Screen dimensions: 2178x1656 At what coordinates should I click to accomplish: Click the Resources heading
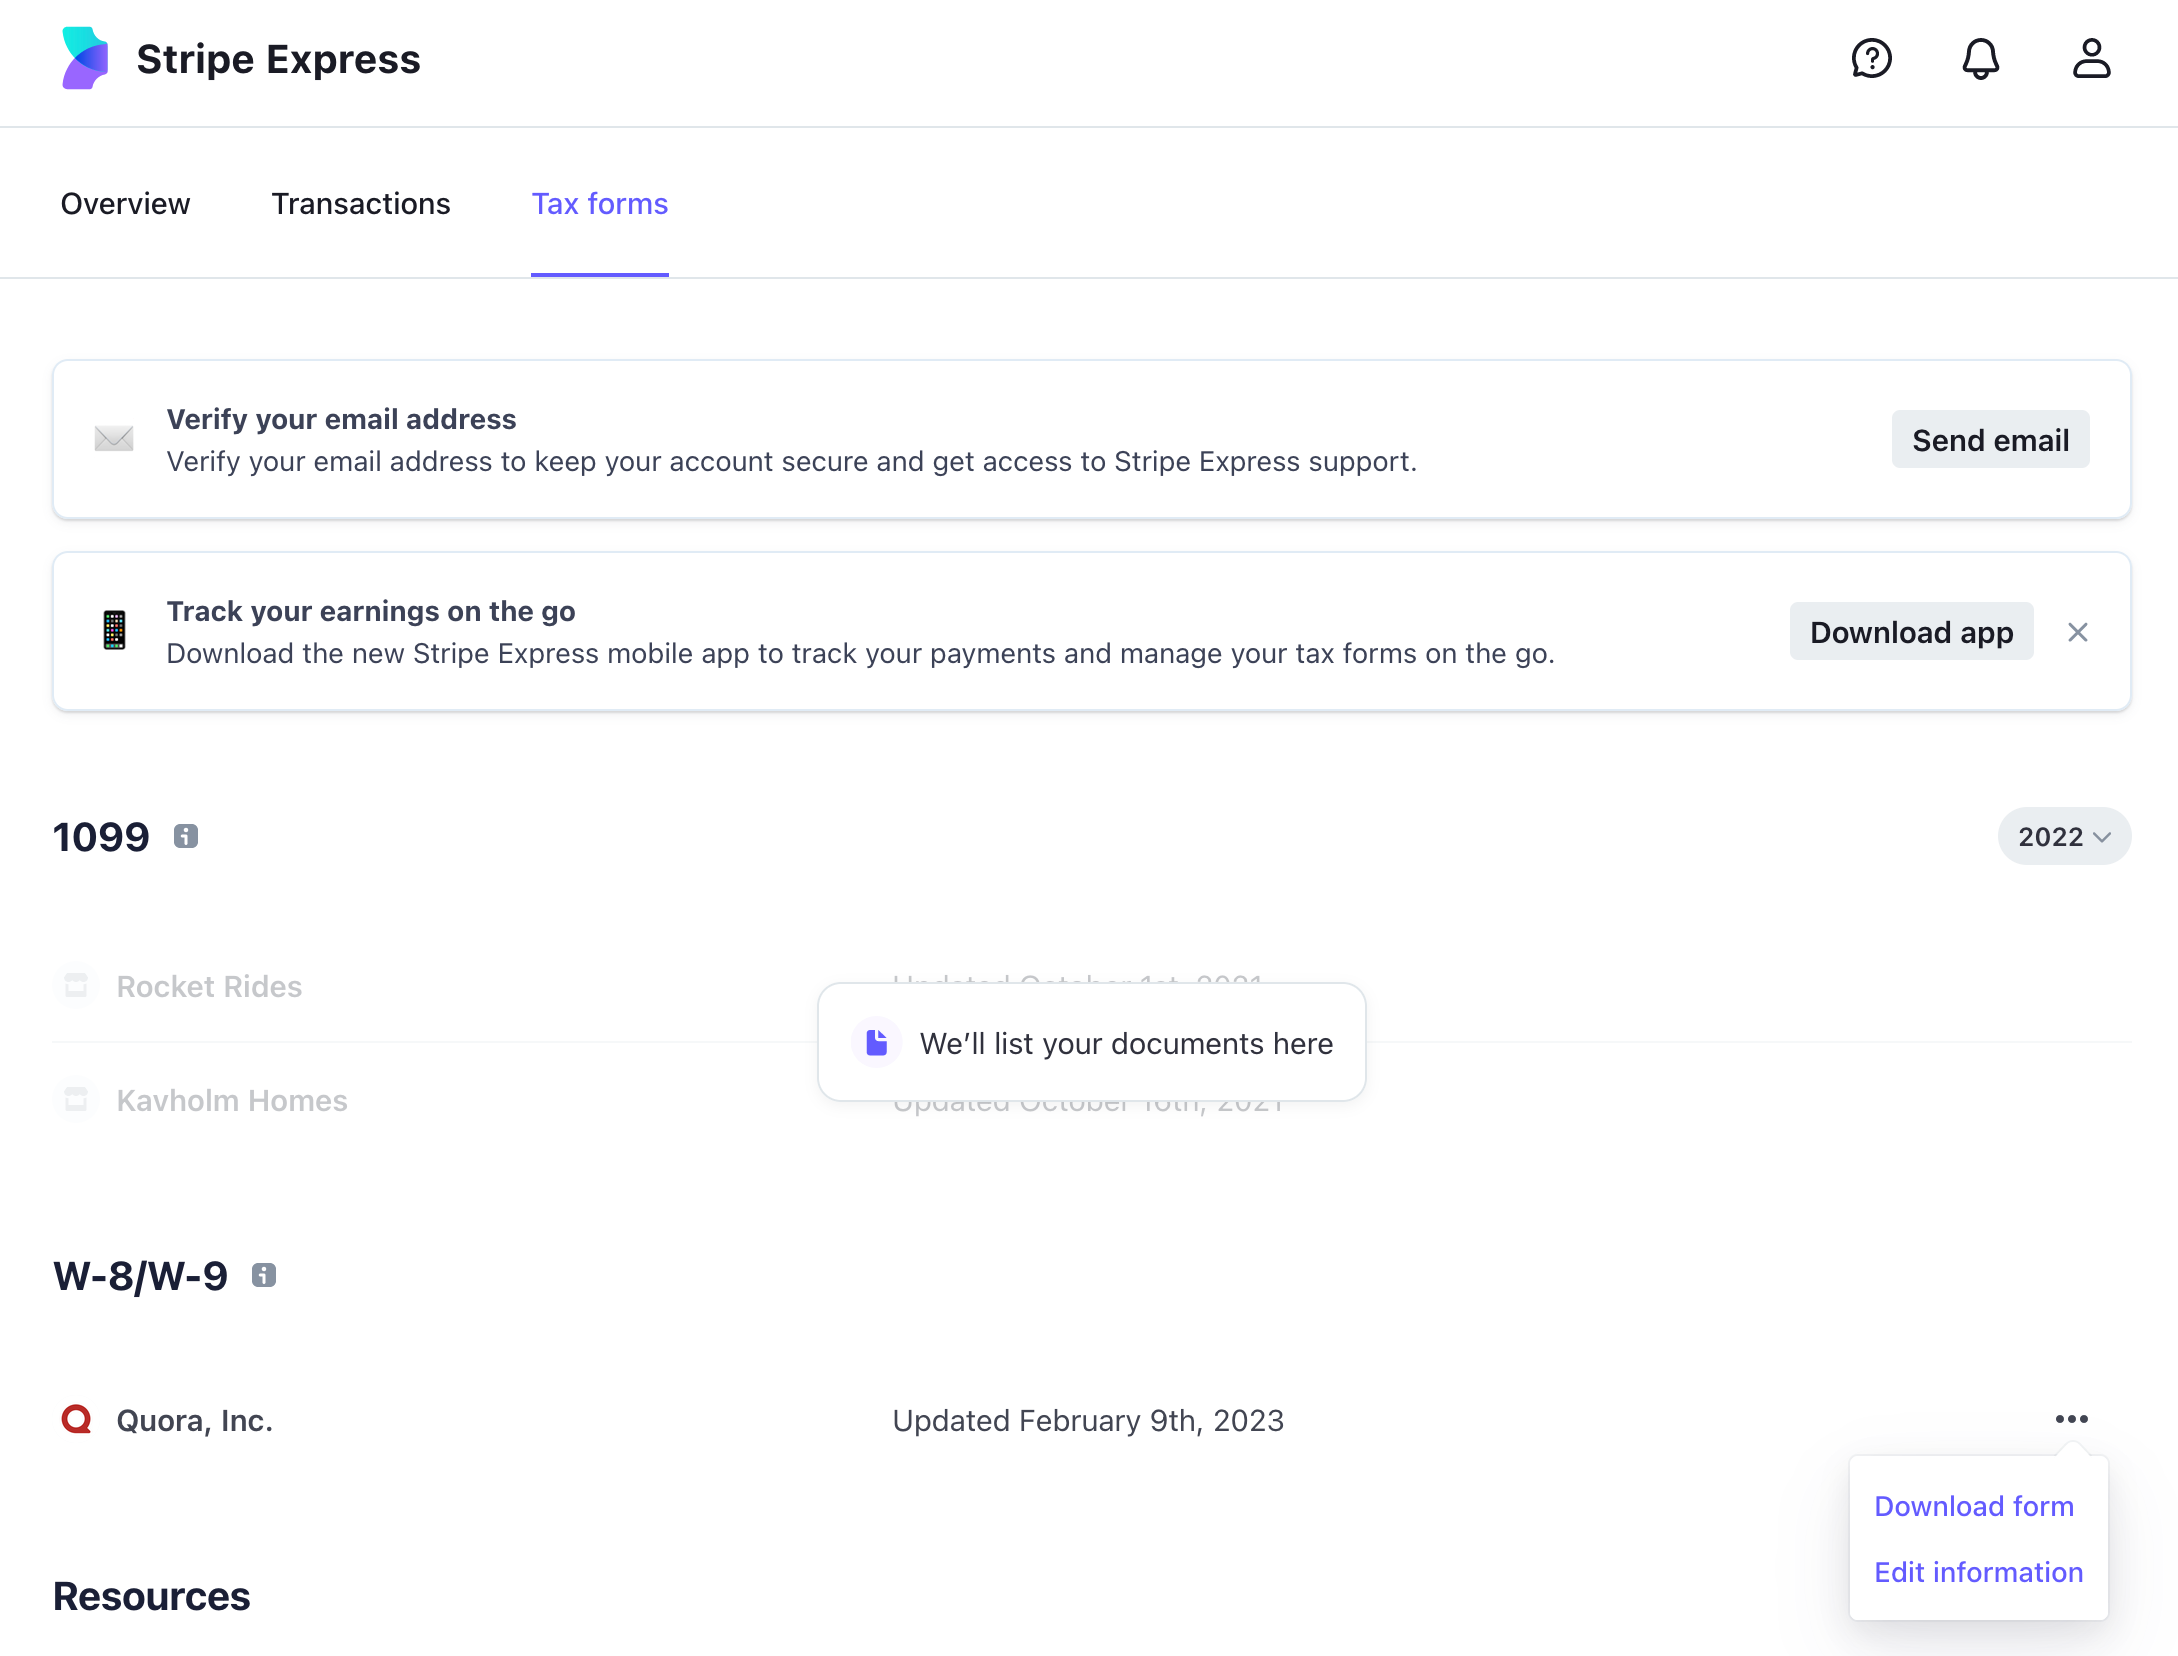[x=152, y=1596]
